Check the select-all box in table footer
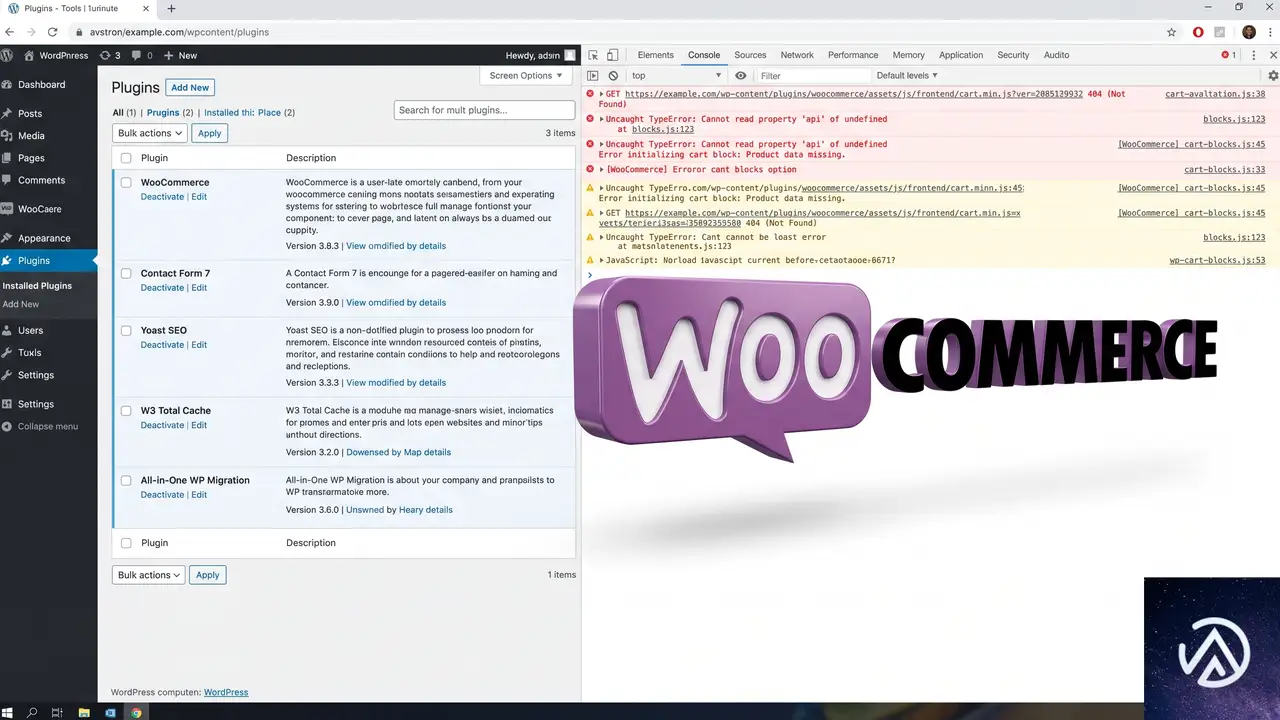1280x720 pixels. [126, 543]
